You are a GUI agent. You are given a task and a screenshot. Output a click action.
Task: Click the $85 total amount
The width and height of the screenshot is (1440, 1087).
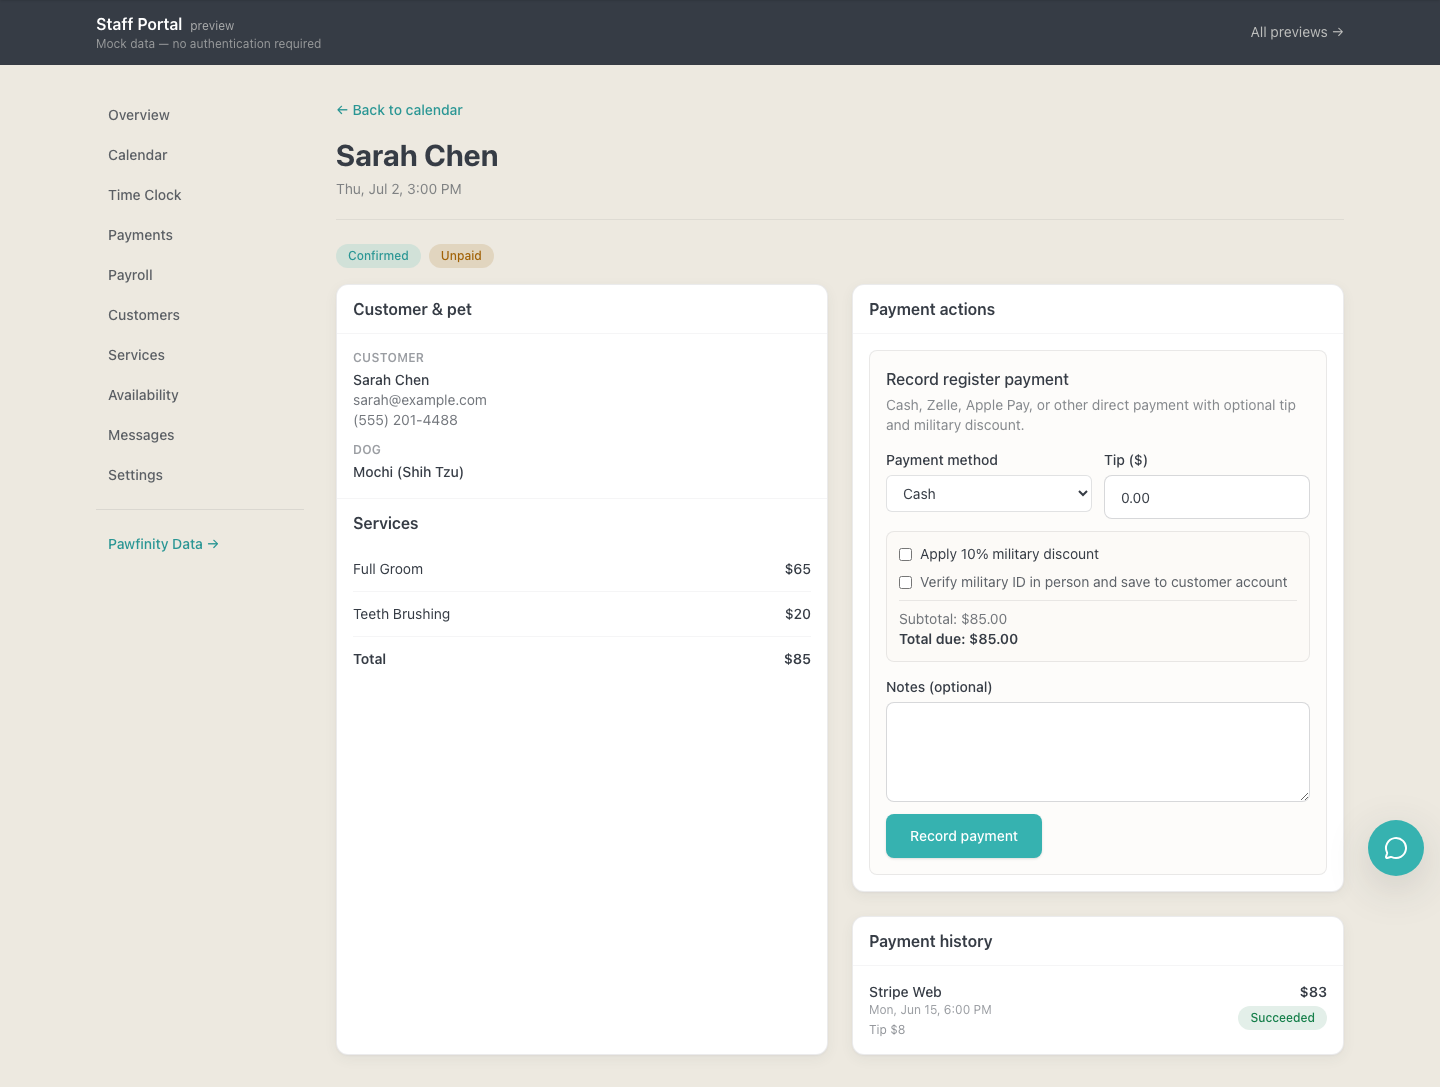pos(797,659)
